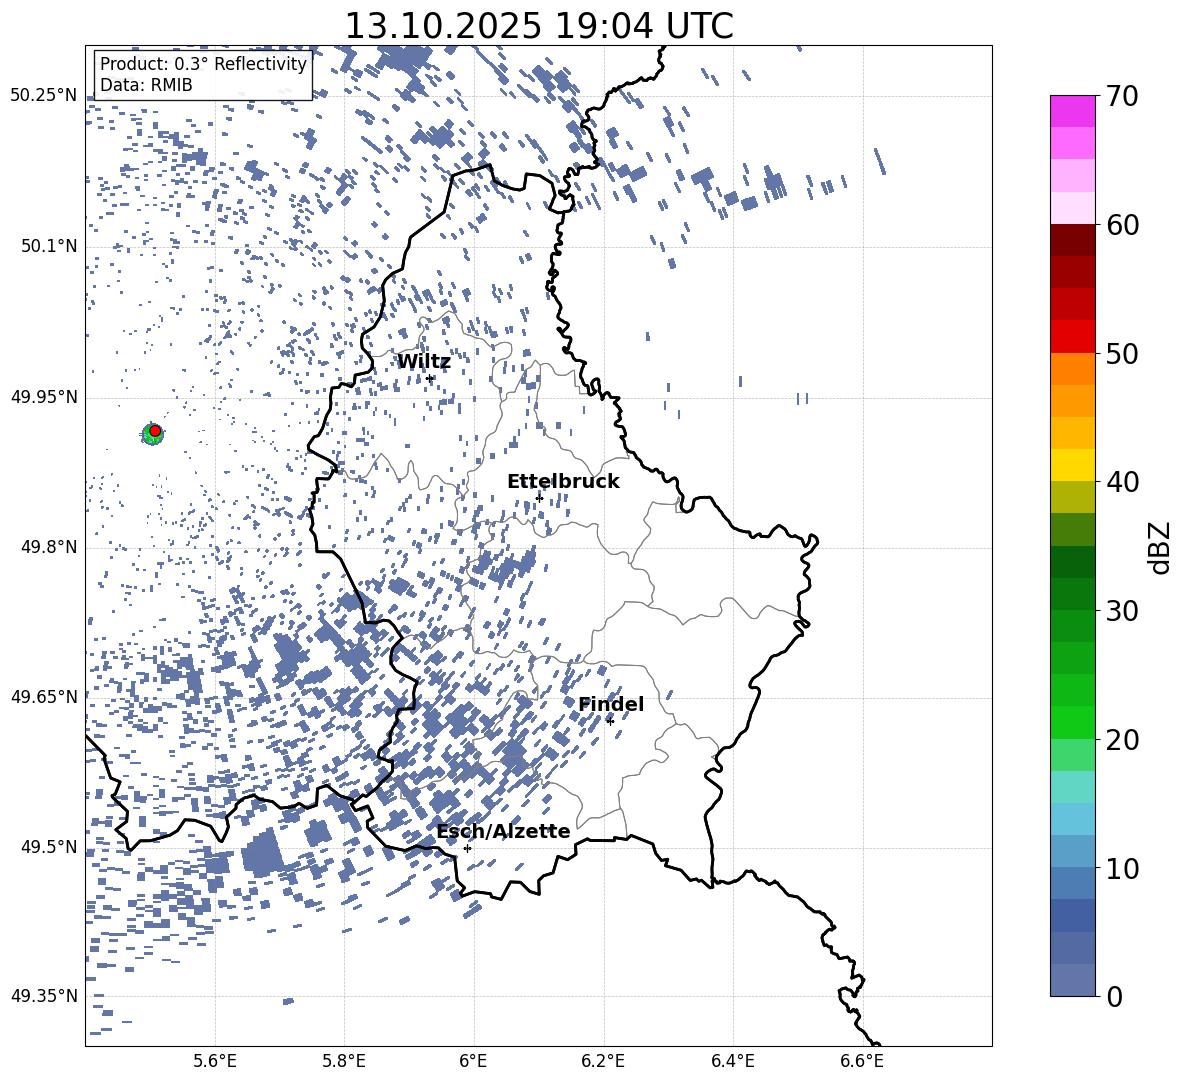Click the Wiltz station cross marker

pos(430,379)
